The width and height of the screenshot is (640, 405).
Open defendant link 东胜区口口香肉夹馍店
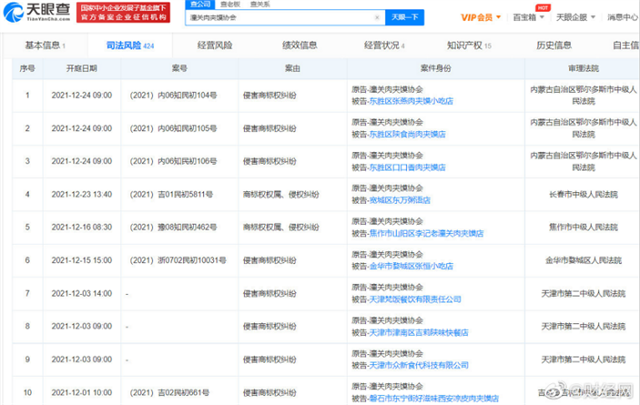407,167
